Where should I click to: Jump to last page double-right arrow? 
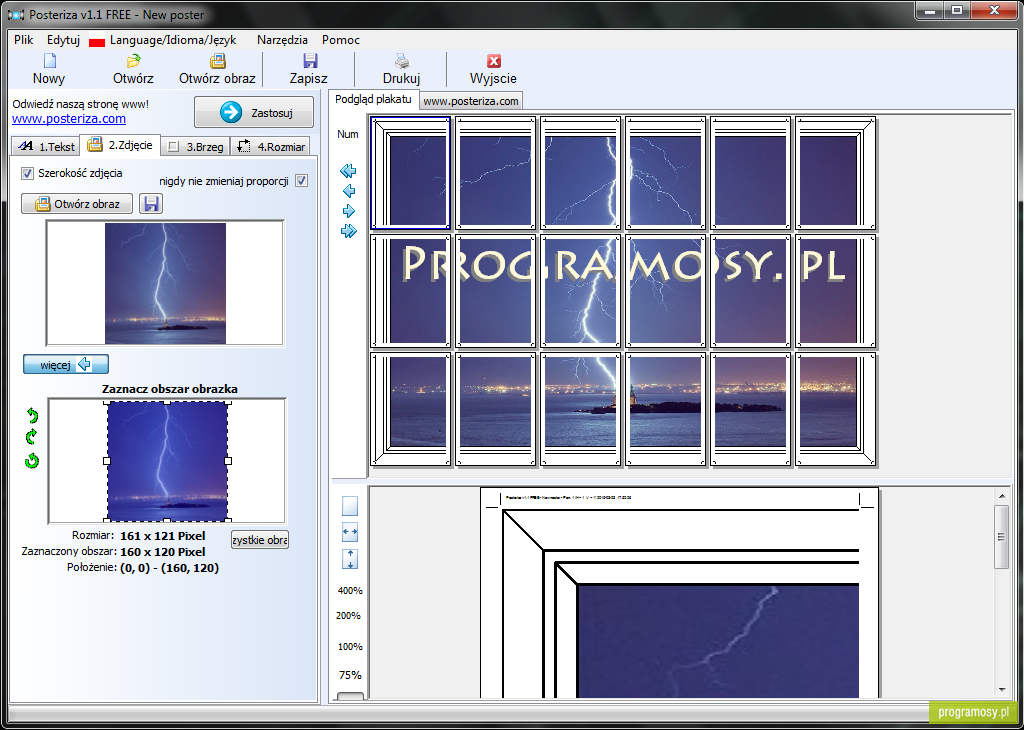click(x=349, y=230)
